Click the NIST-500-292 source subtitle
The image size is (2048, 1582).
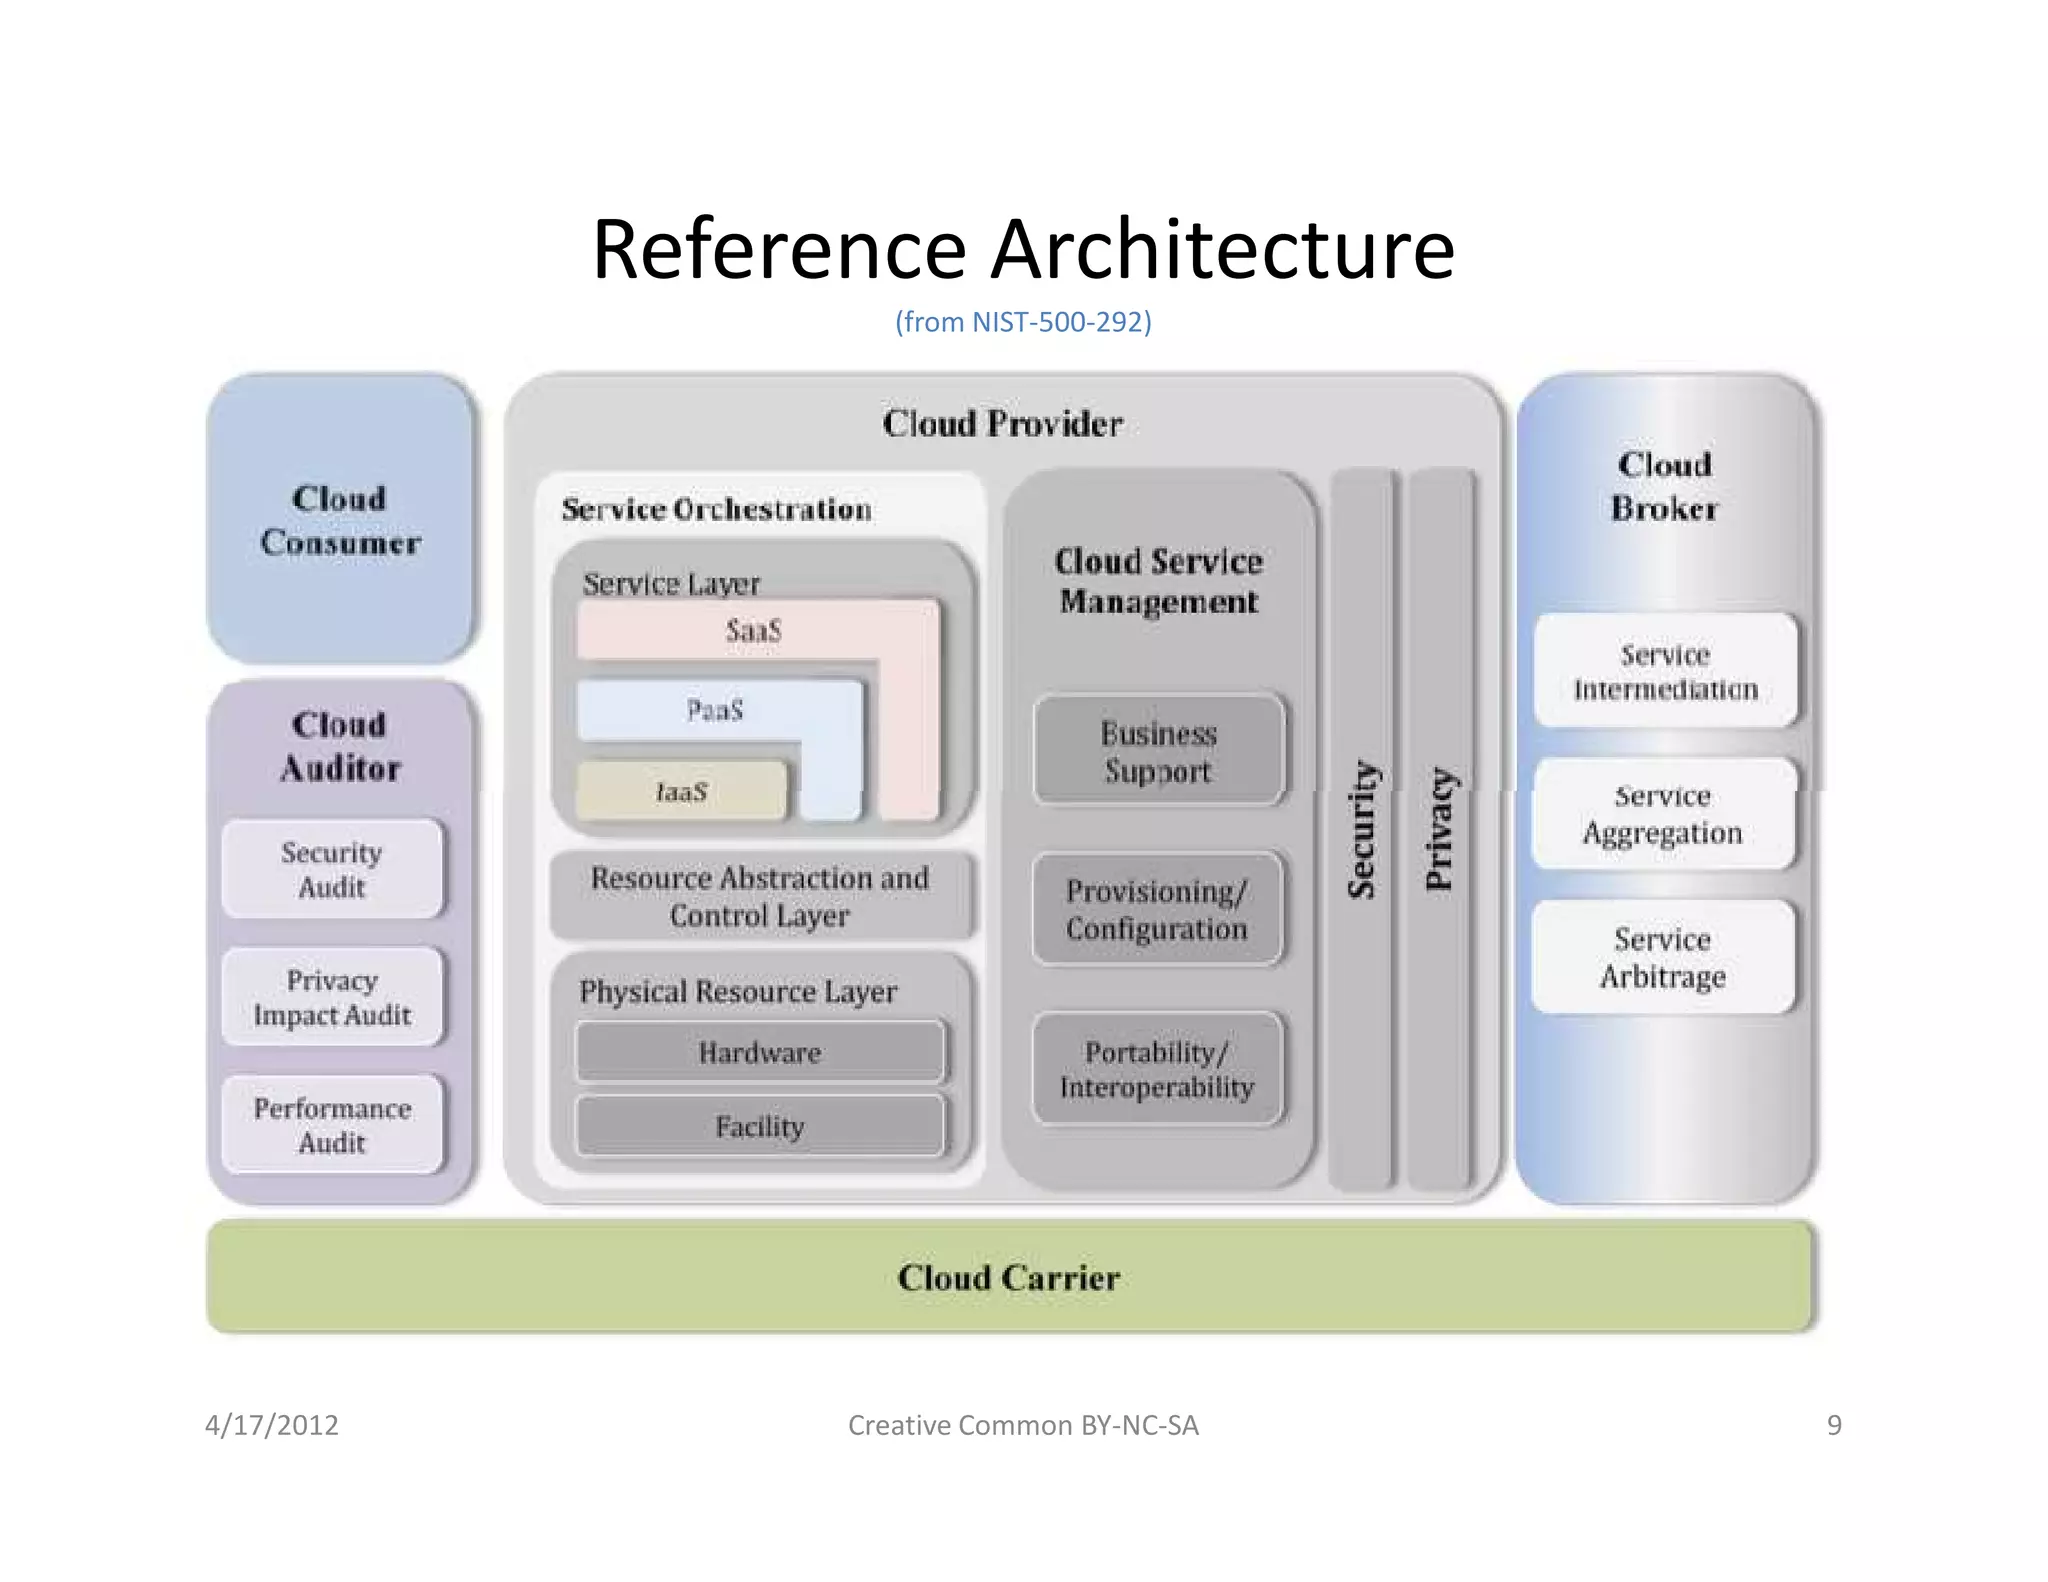(1023, 322)
